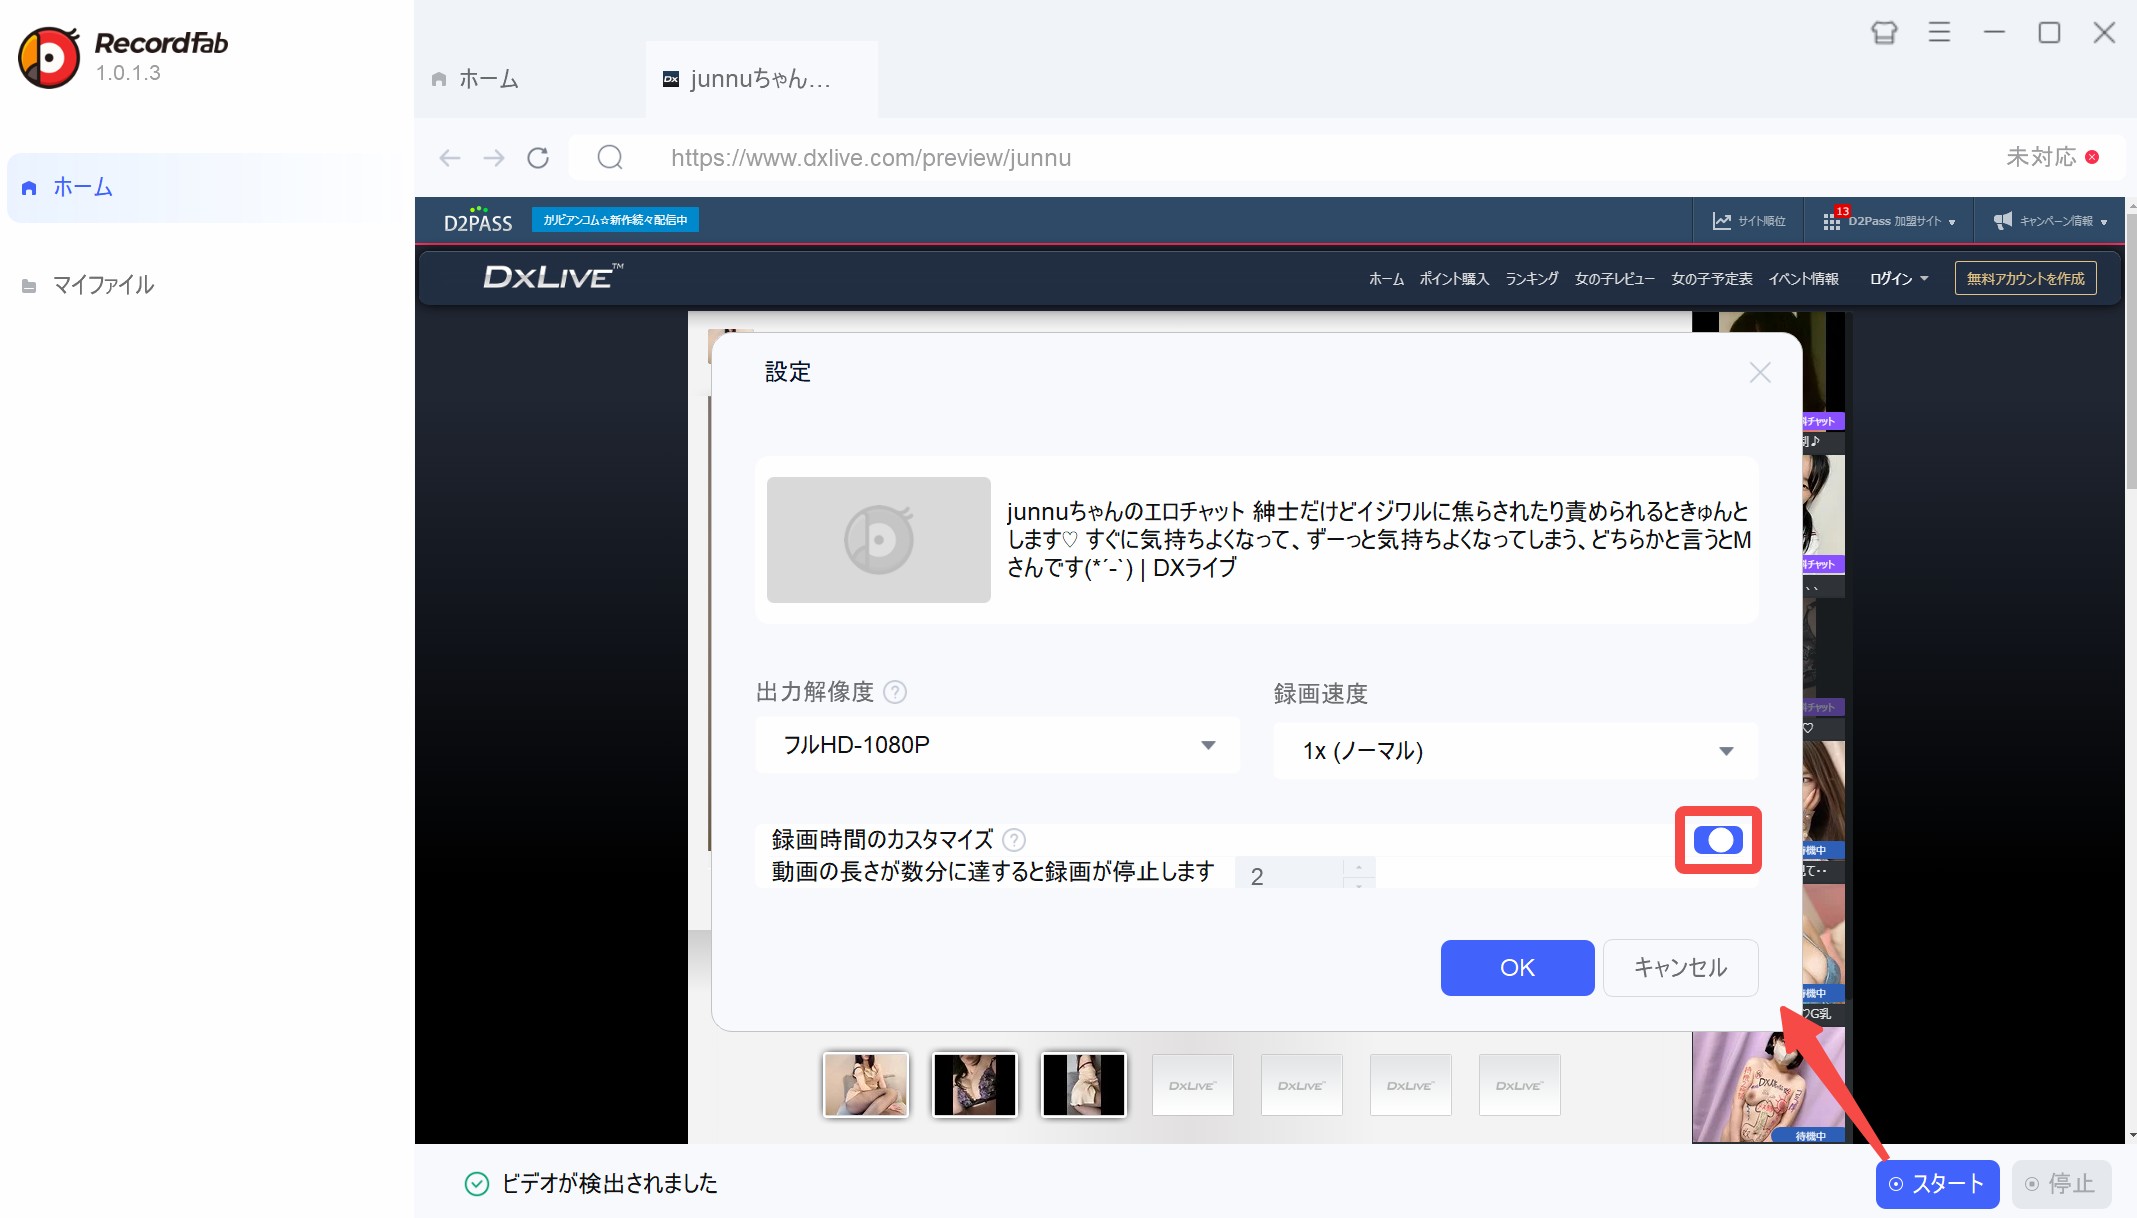Open the skin/theme shirt icon
2137x1218 pixels.
pos(1884,33)
